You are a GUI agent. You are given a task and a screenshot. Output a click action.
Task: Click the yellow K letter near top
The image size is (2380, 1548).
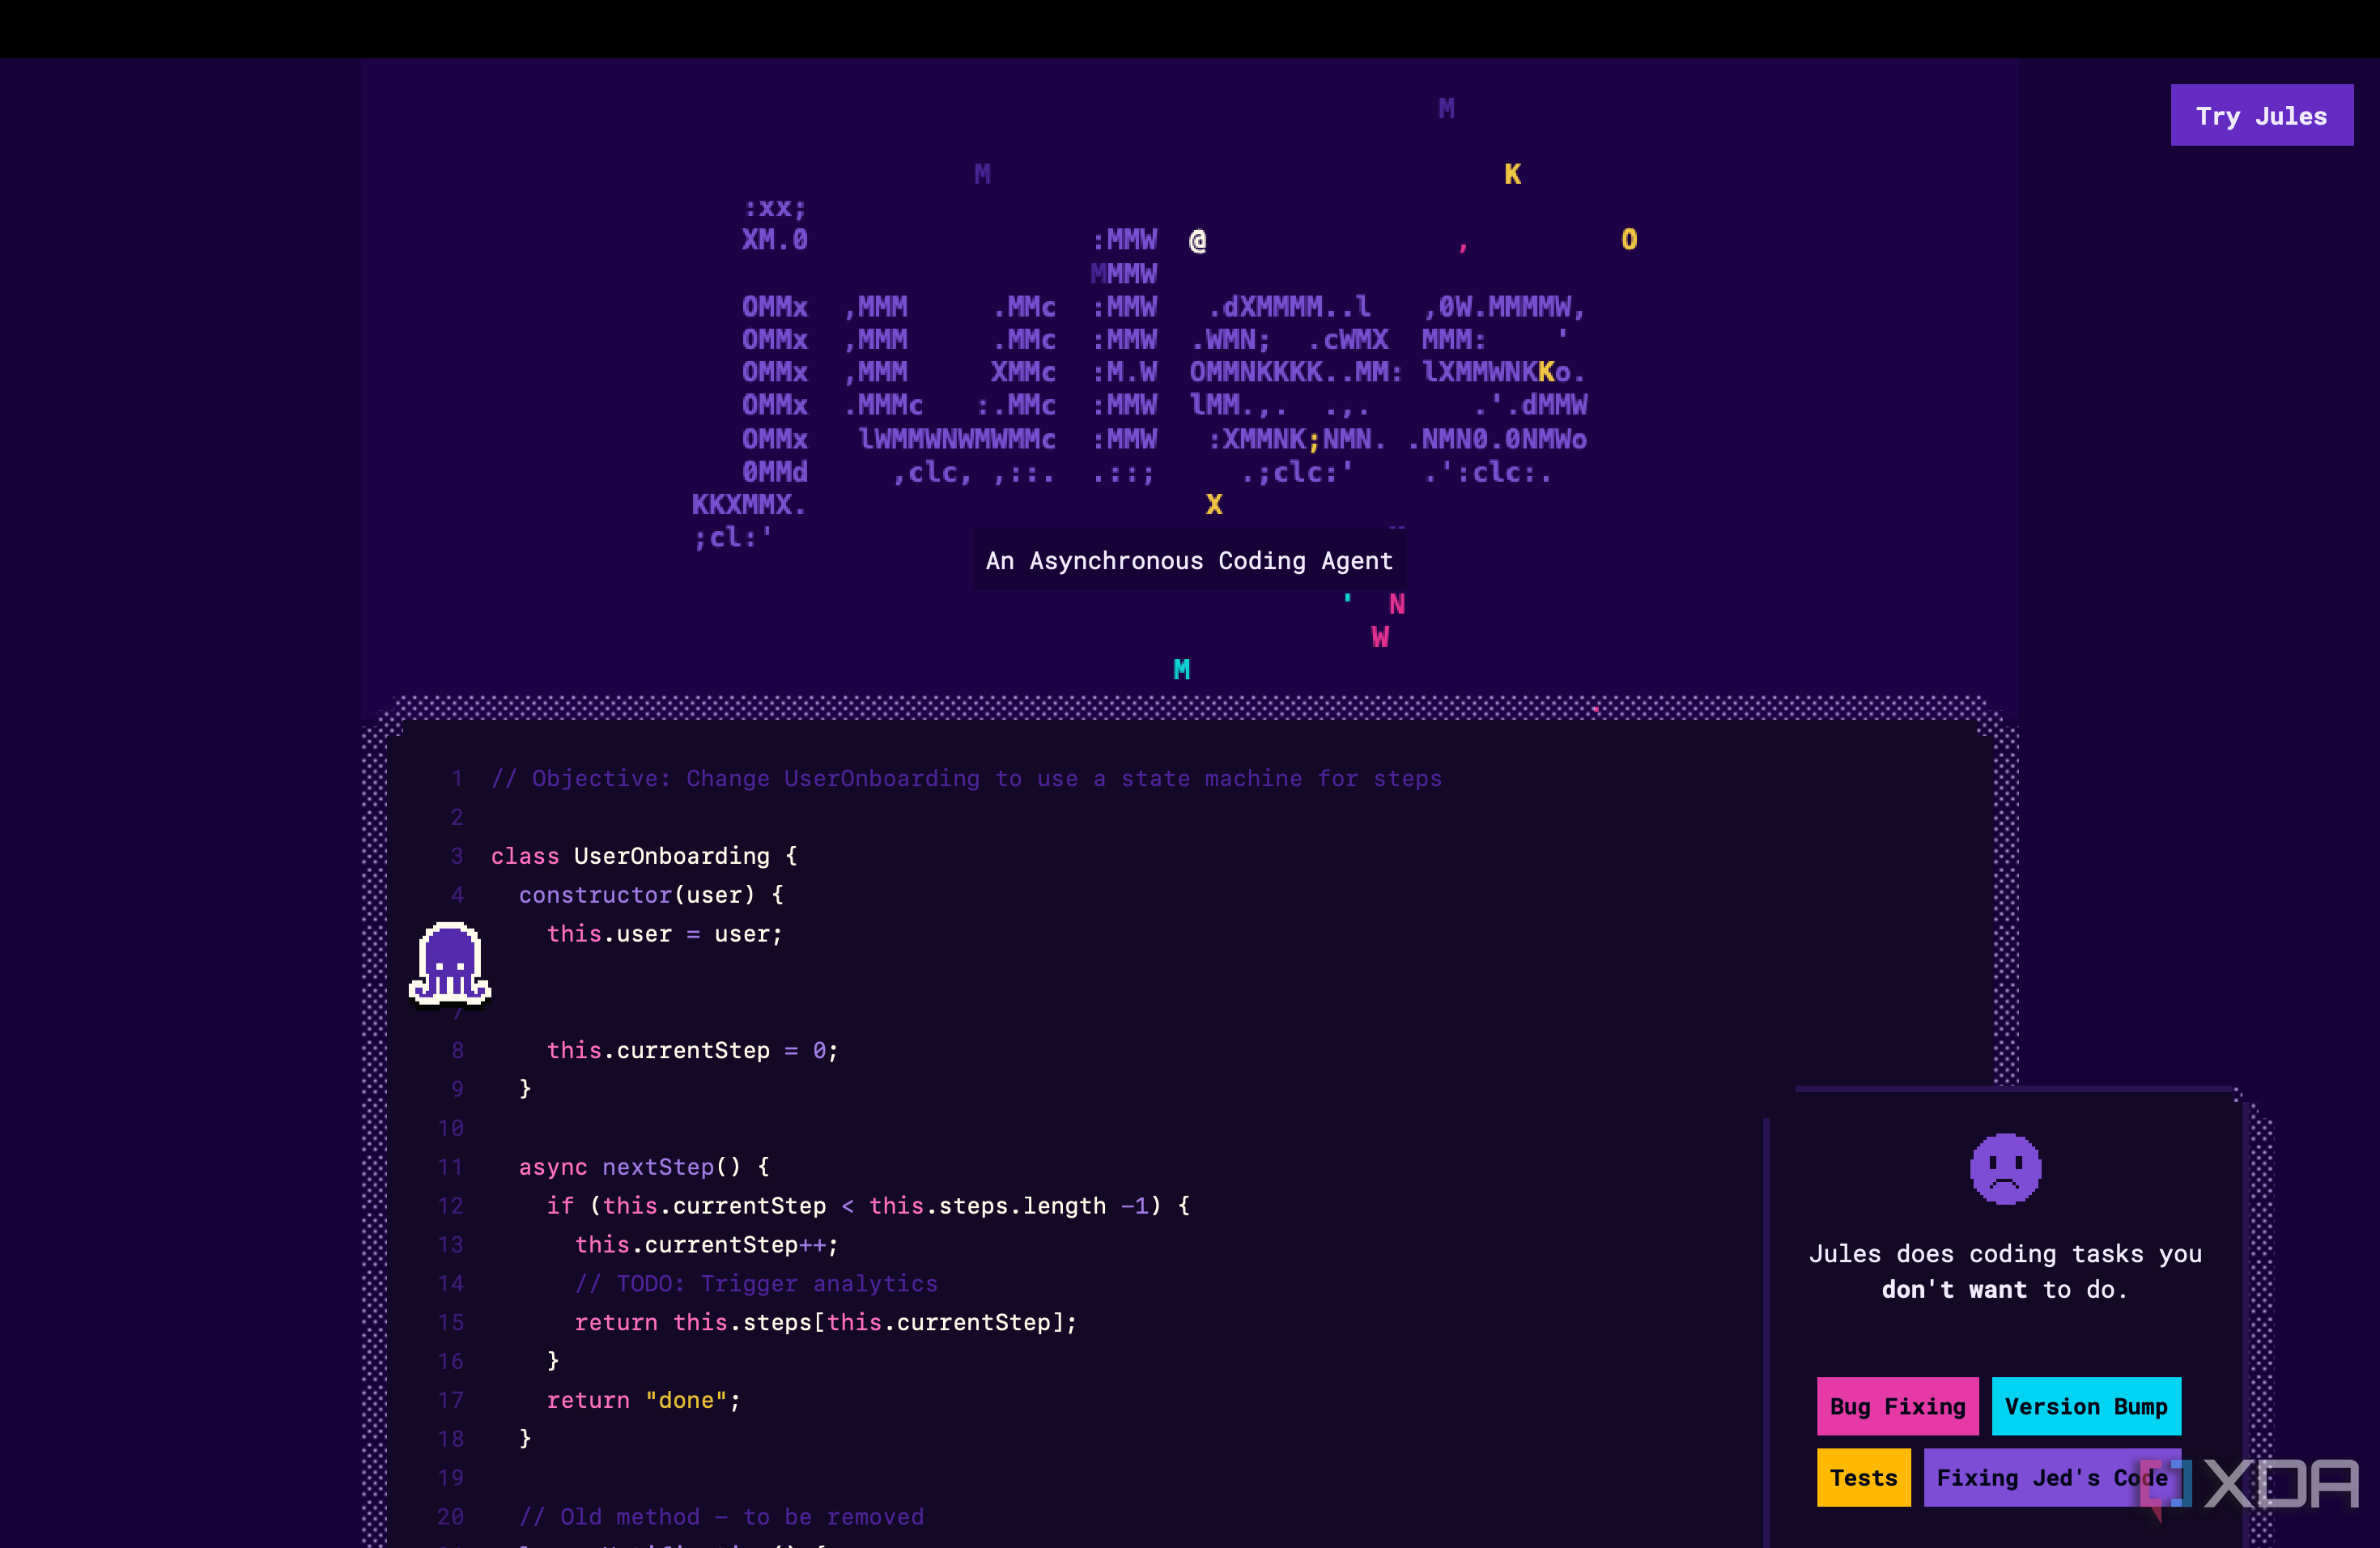(1512, 174)
